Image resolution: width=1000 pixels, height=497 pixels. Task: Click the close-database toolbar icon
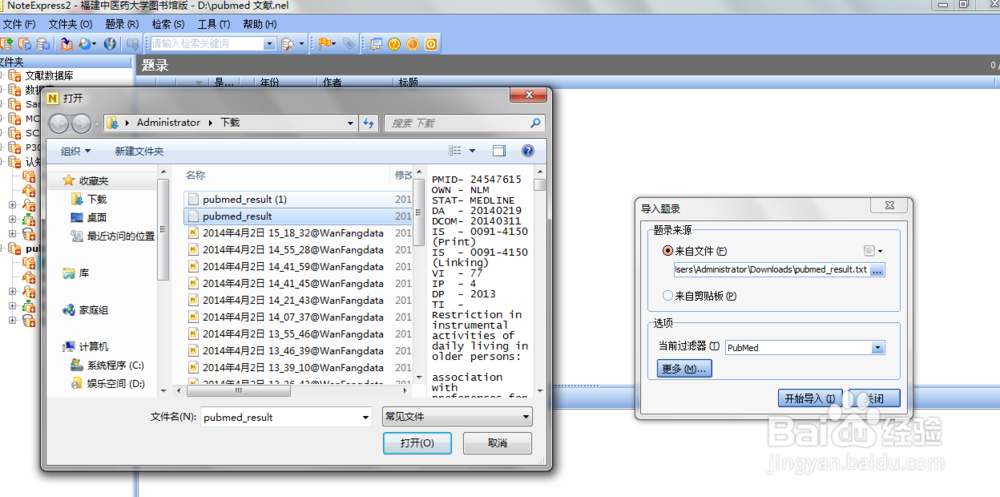(x=43, y=44)
